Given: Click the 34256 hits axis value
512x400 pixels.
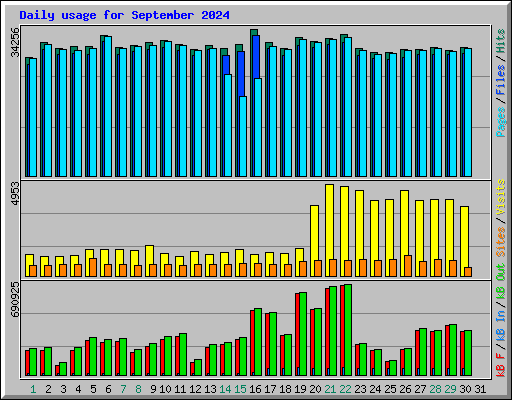Looking at the screenshot, I should tap(15, 42).
